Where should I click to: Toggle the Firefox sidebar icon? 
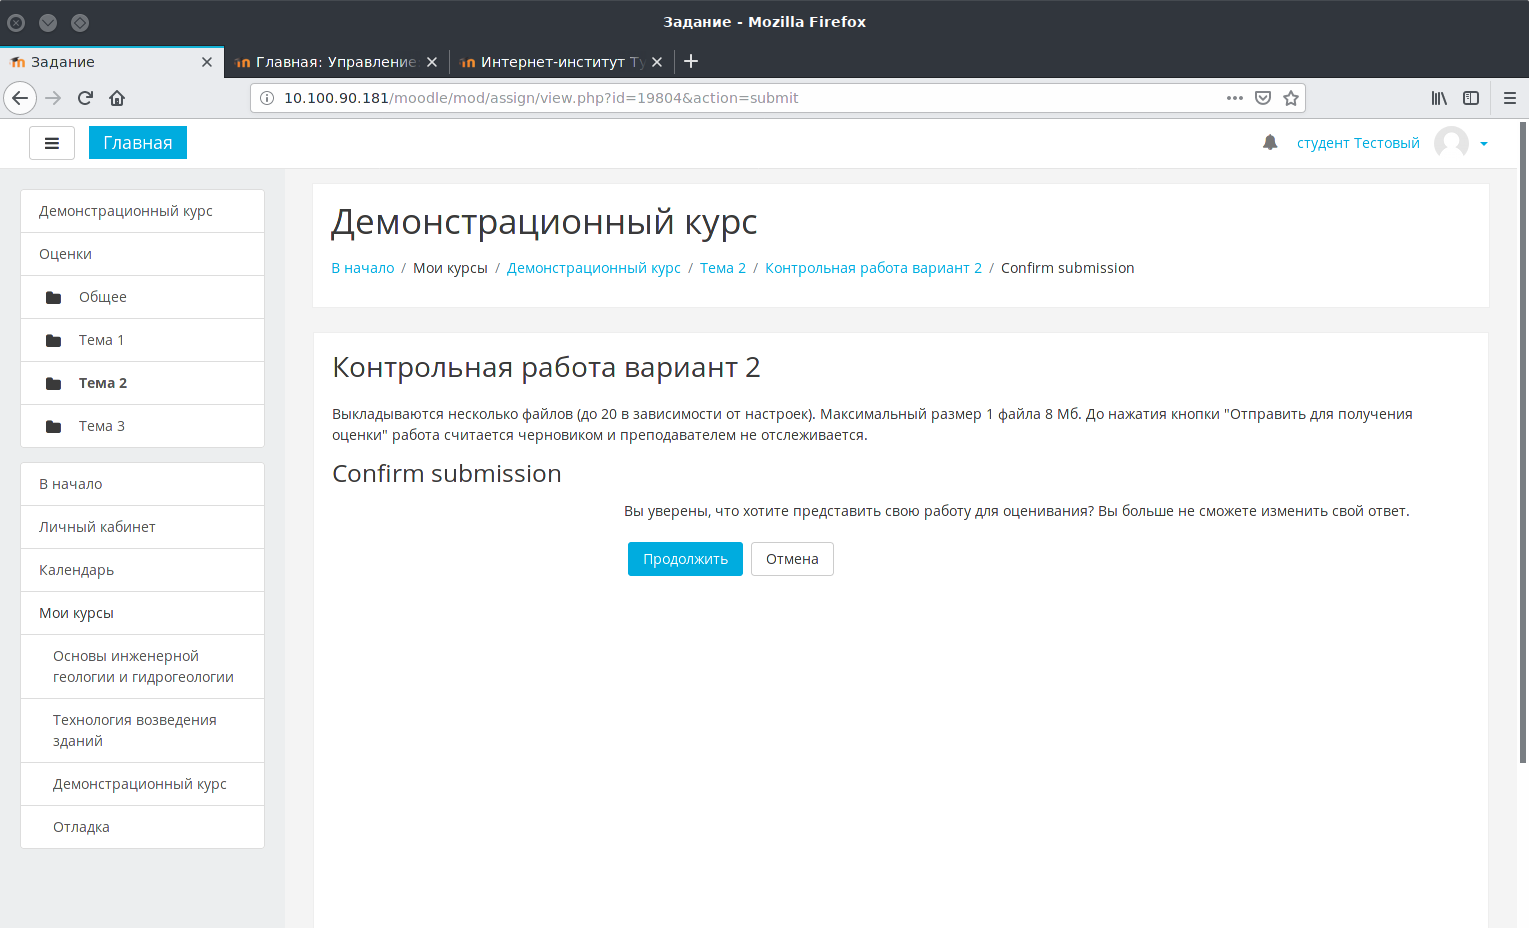tap(1471, 98)
